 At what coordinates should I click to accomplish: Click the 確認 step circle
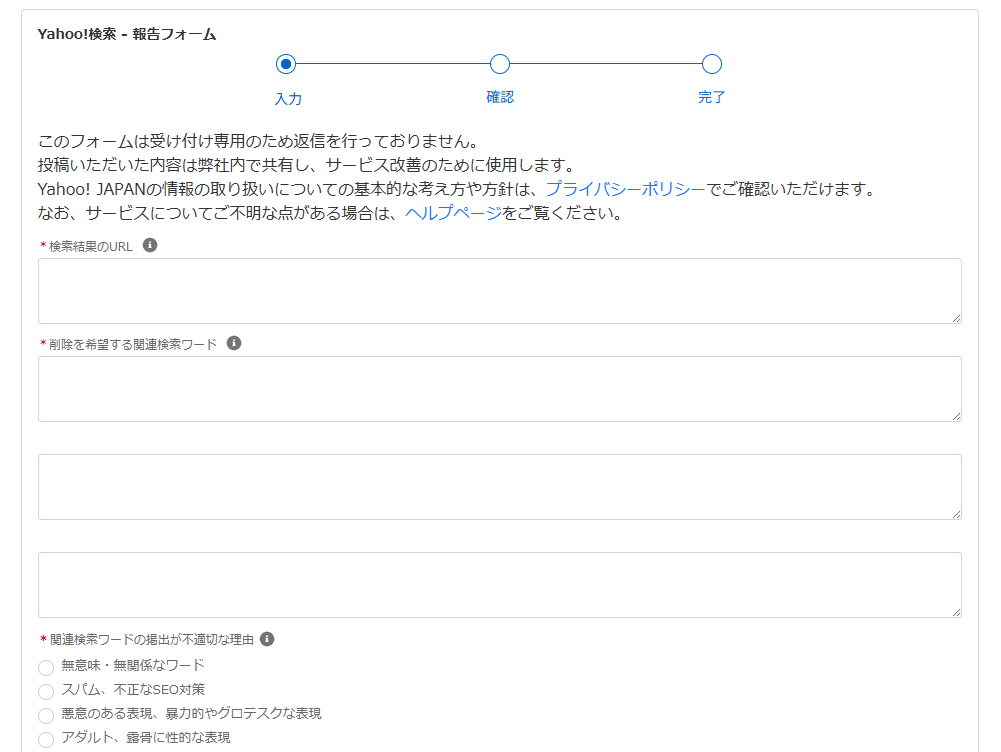click(500, 65)
